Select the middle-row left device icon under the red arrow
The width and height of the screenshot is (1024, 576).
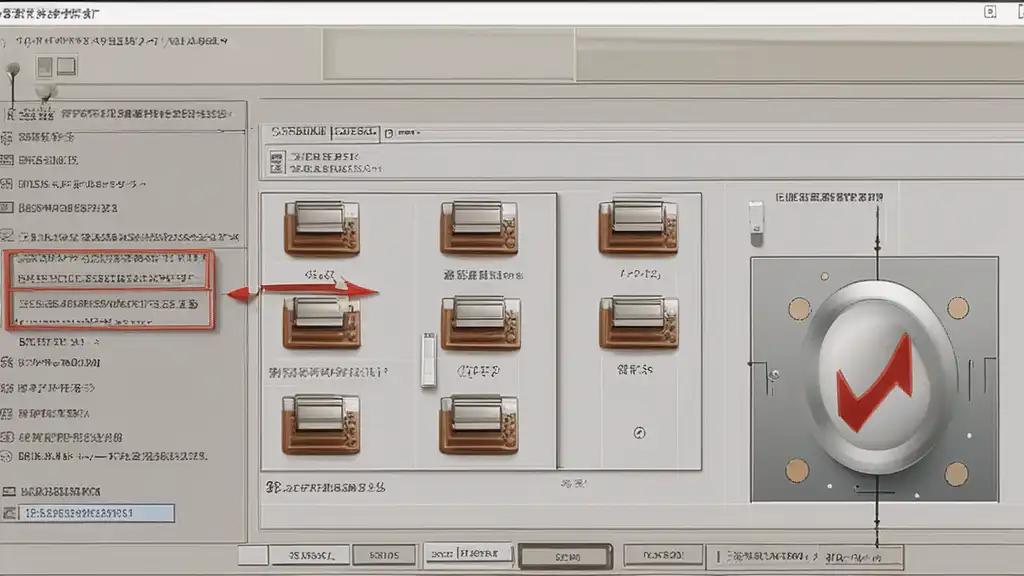321,323
